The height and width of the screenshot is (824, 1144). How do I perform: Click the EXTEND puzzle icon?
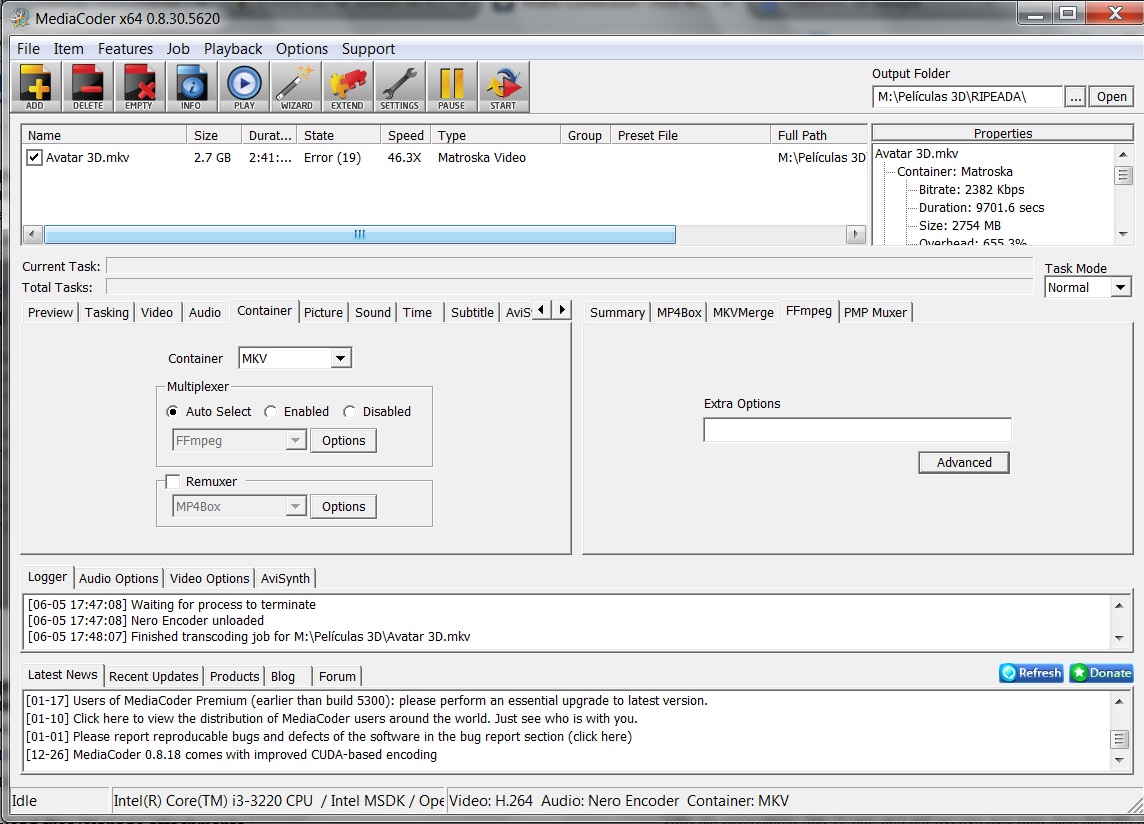[x=347, y=87]
